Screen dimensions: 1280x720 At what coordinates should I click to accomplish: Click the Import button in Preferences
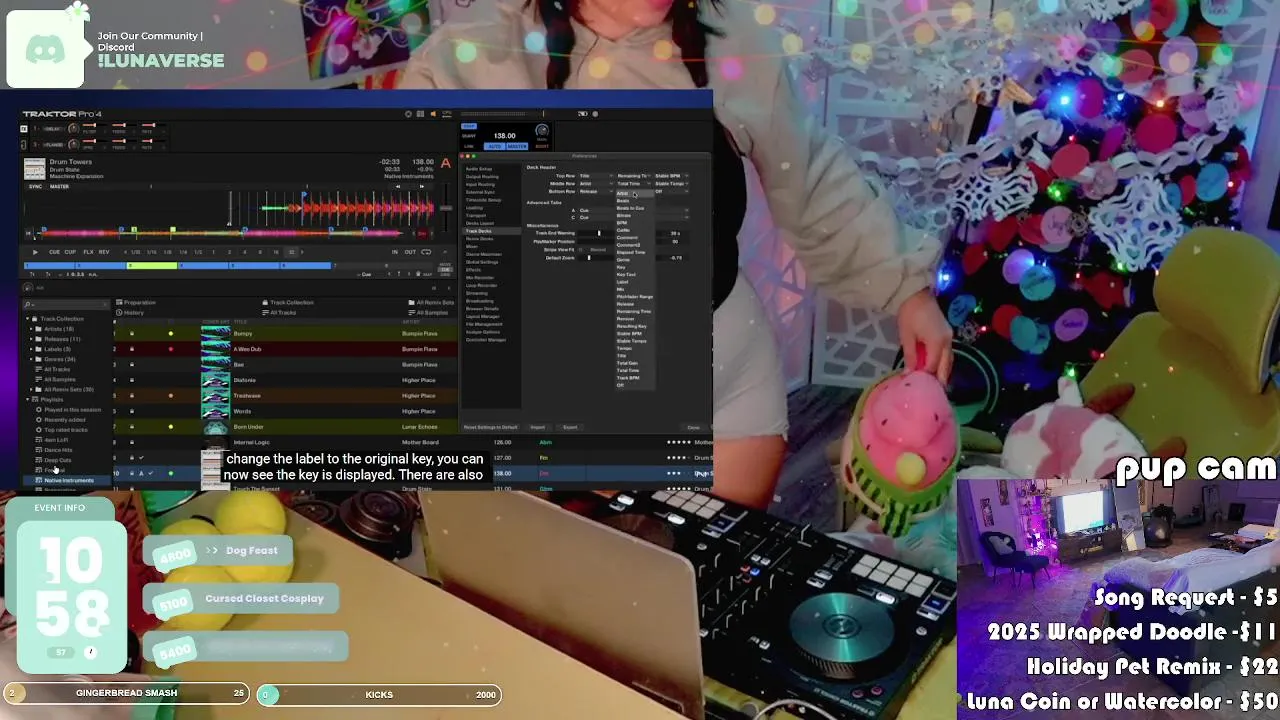click(x=538, y=427)
